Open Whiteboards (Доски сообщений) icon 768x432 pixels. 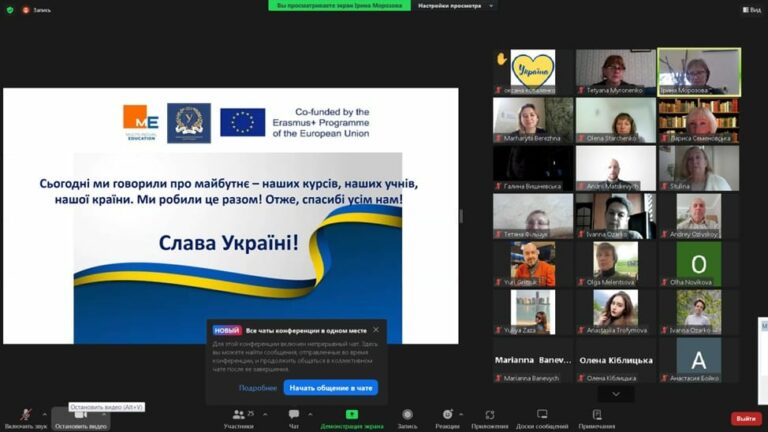click(x=542, y=414)
